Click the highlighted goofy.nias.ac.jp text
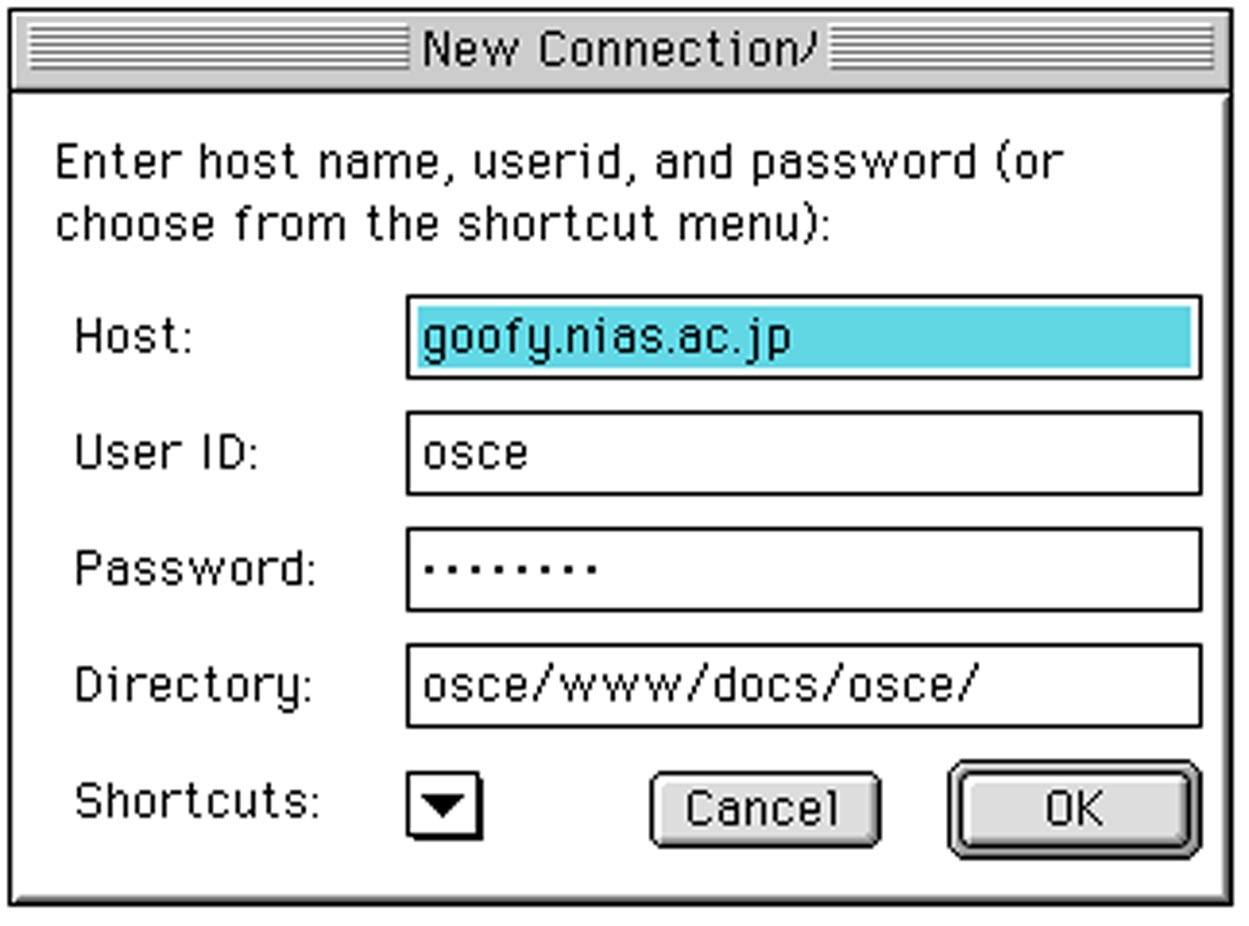 (x=606, y=339)
